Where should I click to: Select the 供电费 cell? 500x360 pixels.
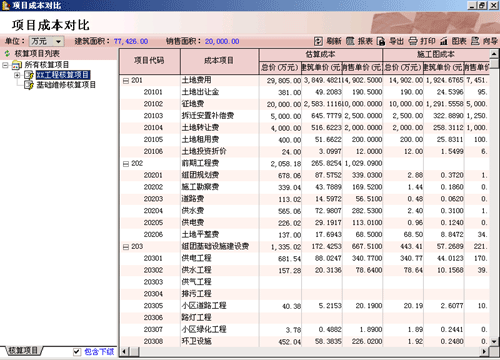tap(220, 223)
